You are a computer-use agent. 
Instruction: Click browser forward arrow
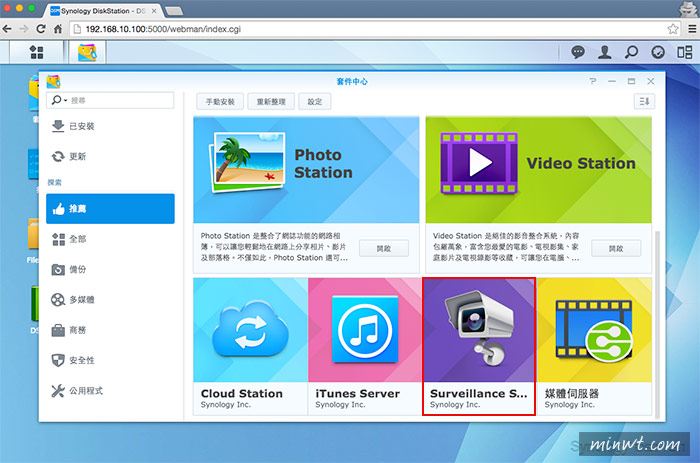[24, 29]
